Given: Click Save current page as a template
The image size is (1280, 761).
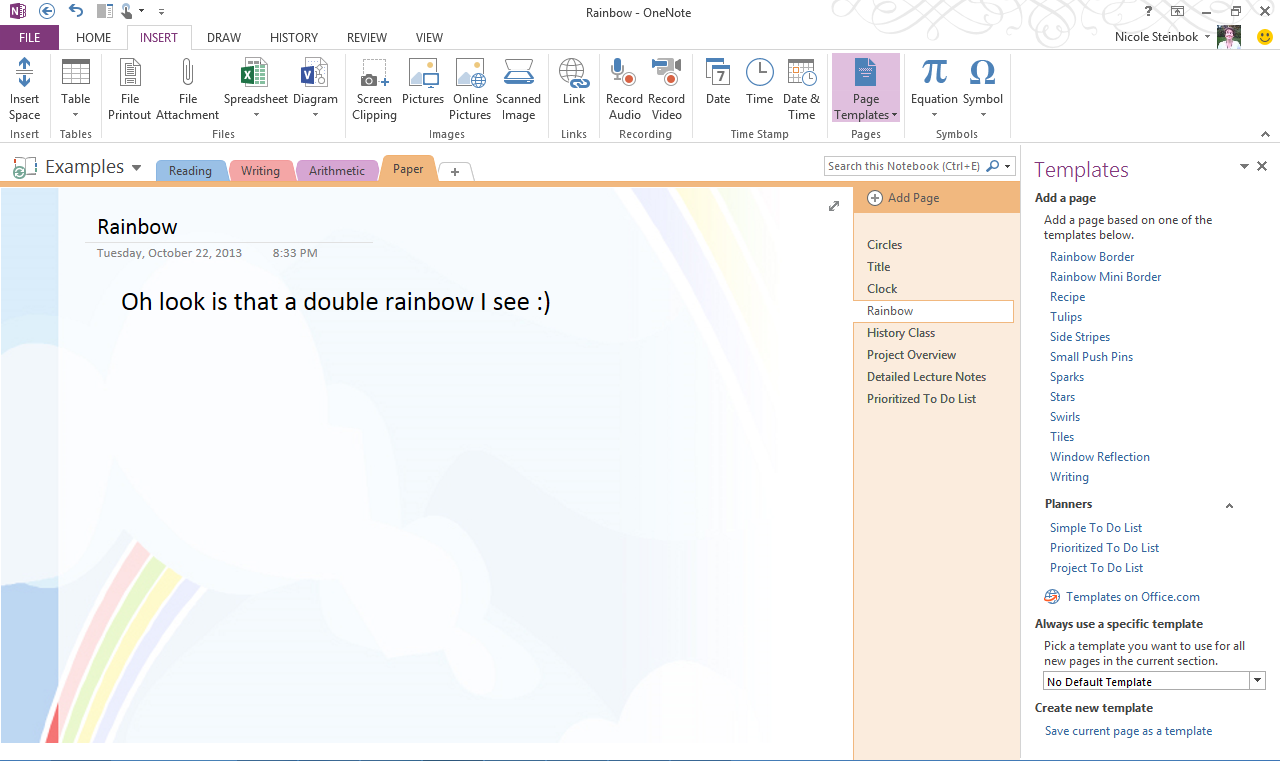Looking at the screenshot, I should pos(1128,730).
